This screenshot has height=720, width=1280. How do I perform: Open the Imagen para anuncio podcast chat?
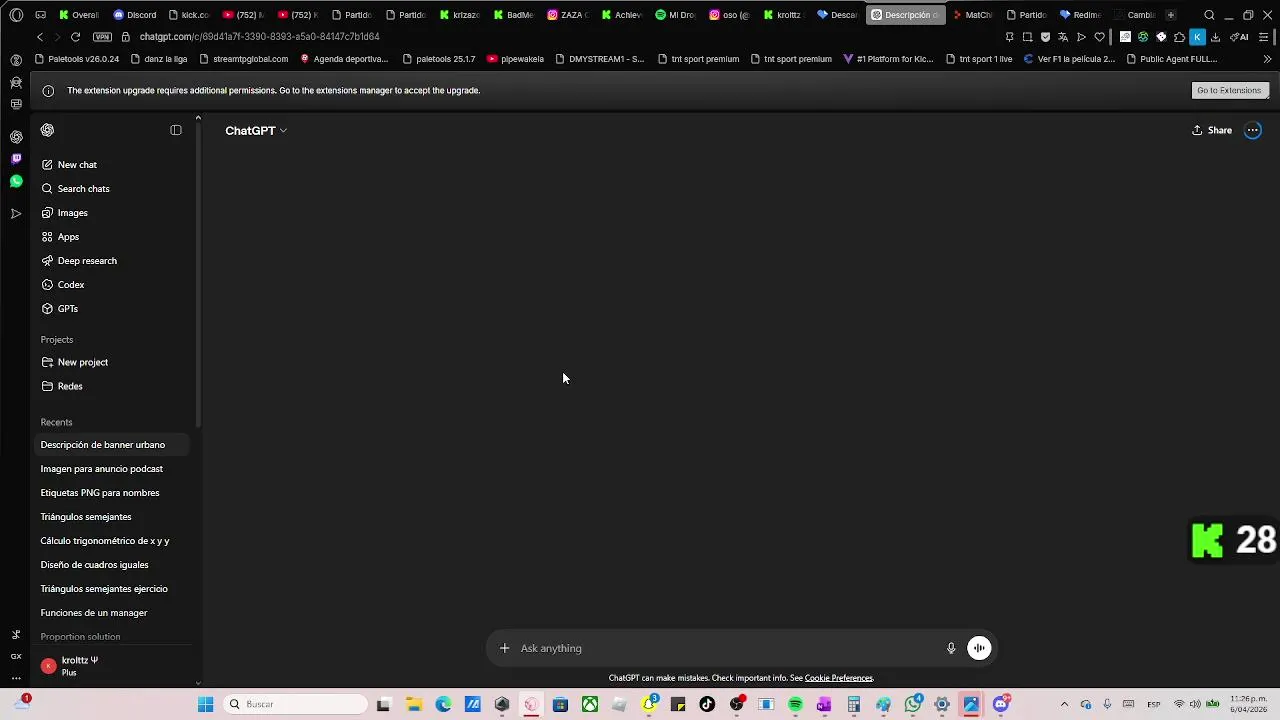click(x=112, y=469)
